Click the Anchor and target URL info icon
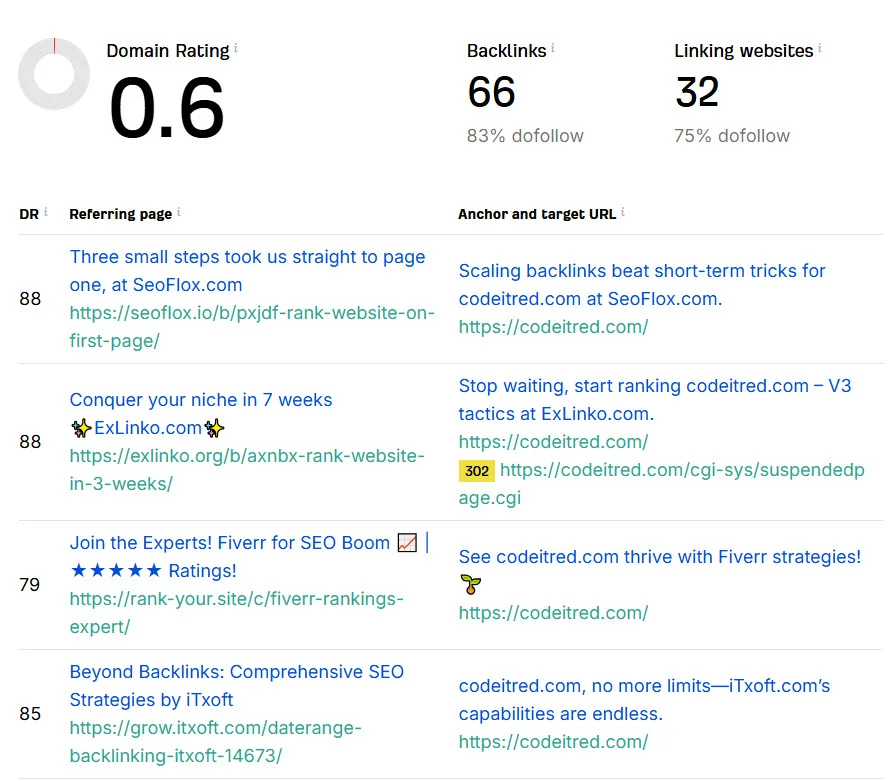Image resolution: width=891 pixels, height=781 pixels. 623,211
